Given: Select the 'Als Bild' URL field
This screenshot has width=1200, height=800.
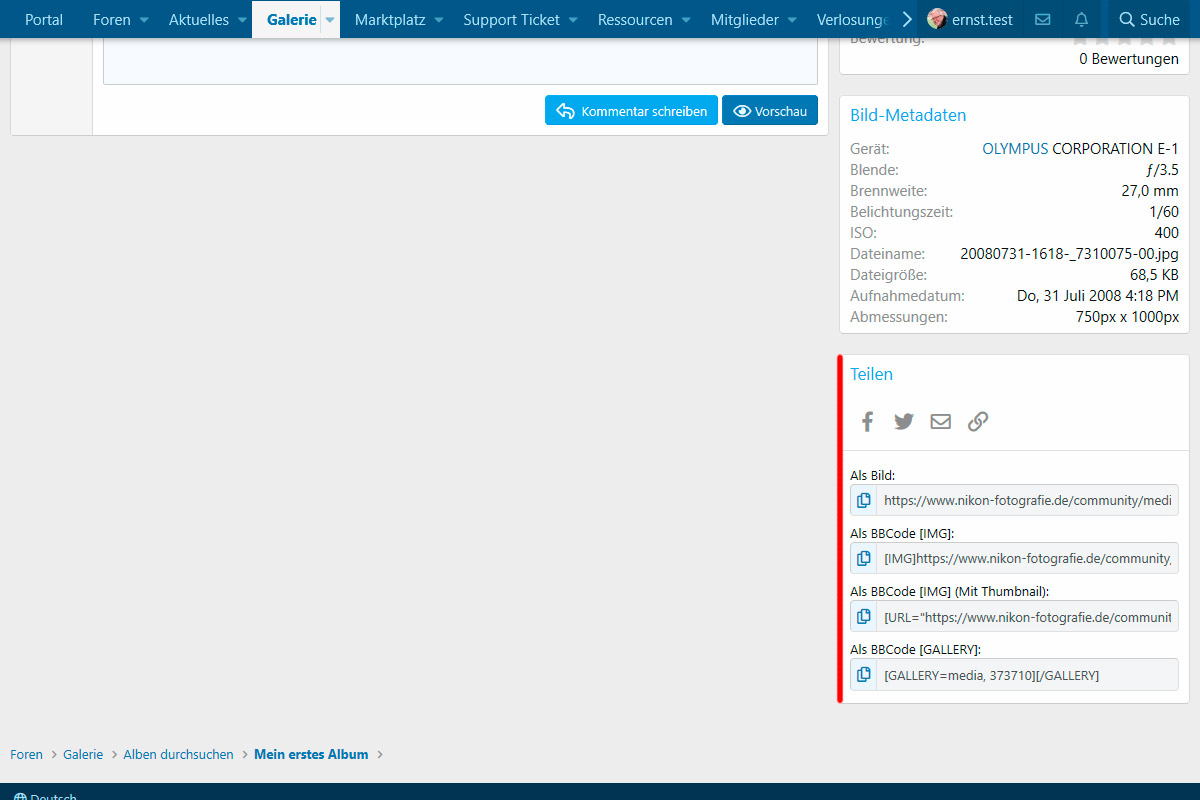Looking at the screenshot, I should pos(1027,500).
